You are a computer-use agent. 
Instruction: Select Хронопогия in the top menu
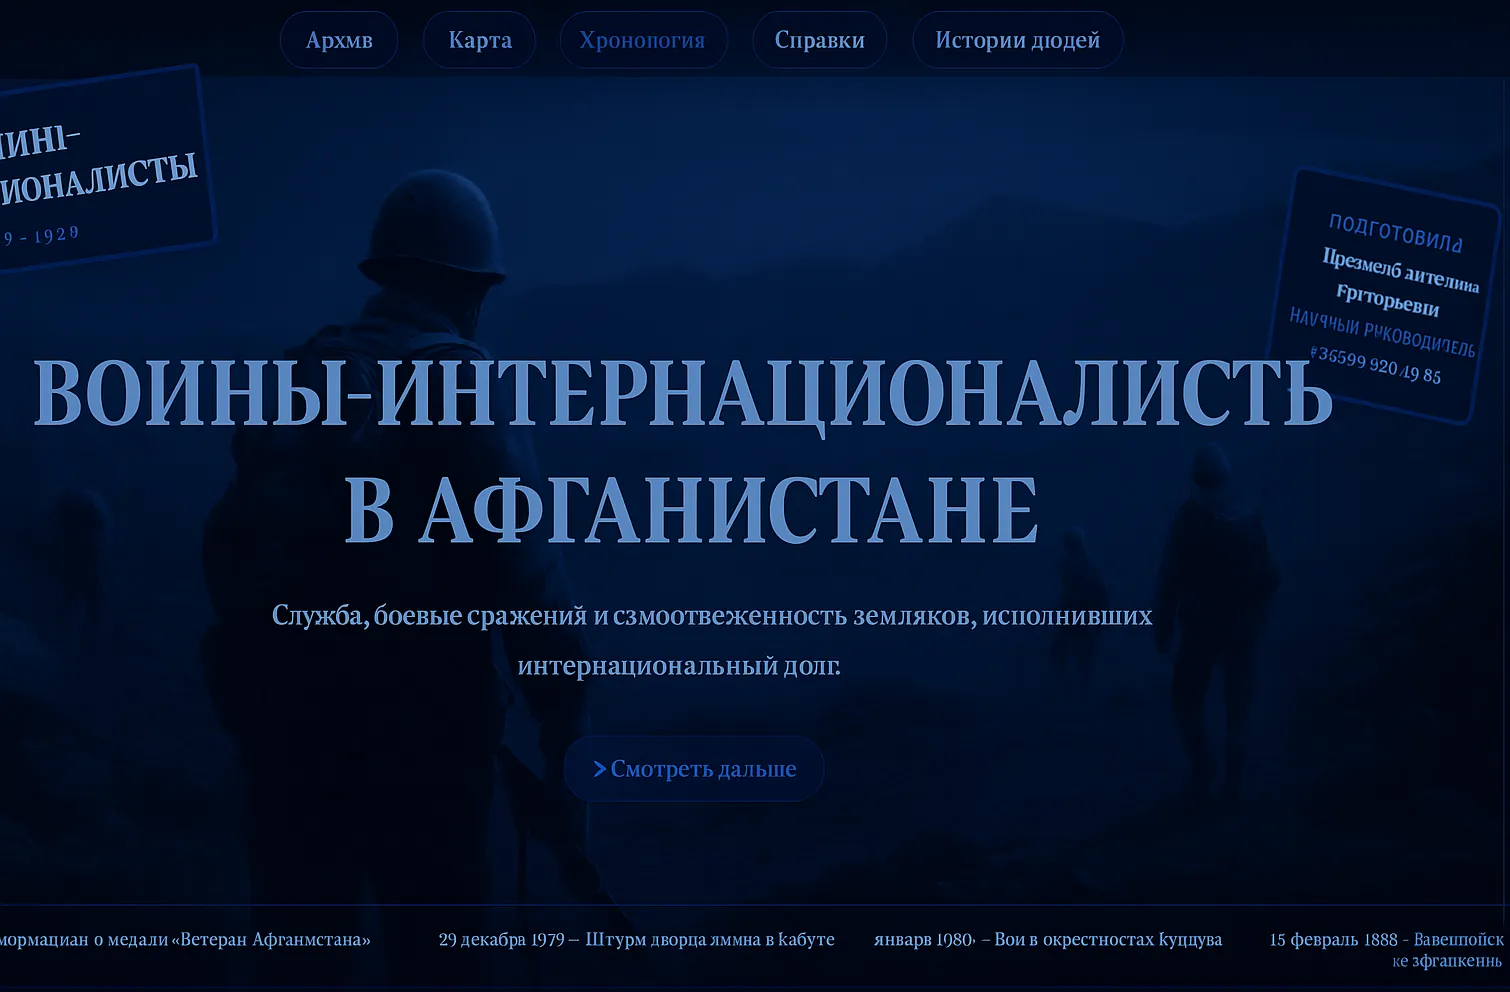click(644, 40)
